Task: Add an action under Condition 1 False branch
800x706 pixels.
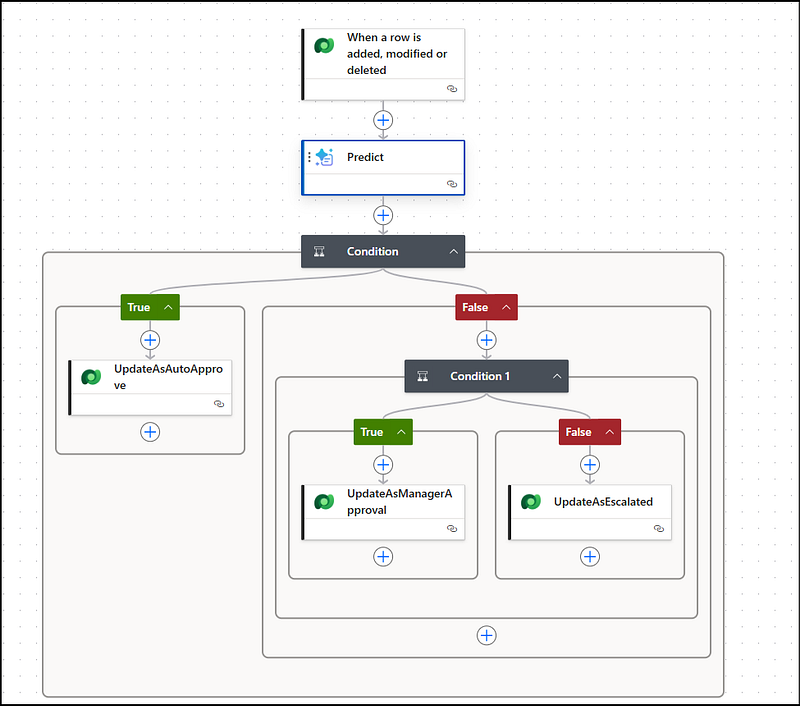Action: (x=590, y=465)
